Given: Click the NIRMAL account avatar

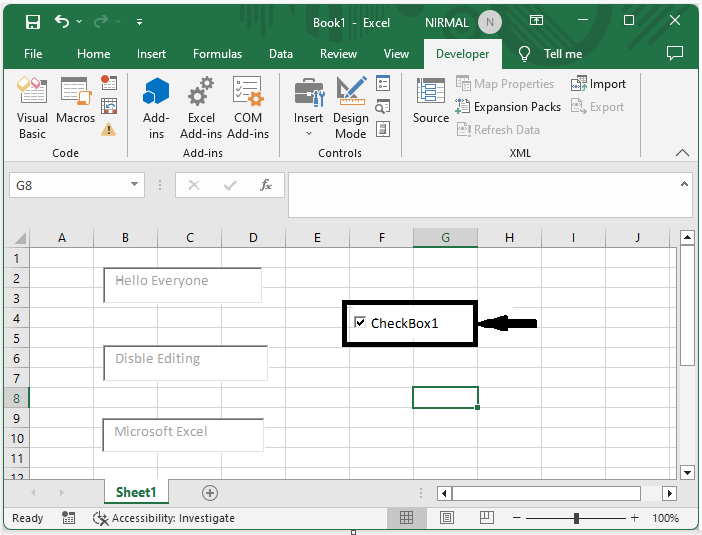Looking at the screenshot, I should pos(489,22).
